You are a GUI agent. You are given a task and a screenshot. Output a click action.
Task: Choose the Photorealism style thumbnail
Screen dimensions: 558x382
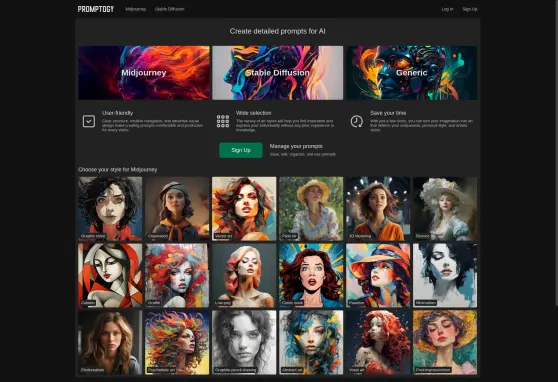tap(110, 342)
